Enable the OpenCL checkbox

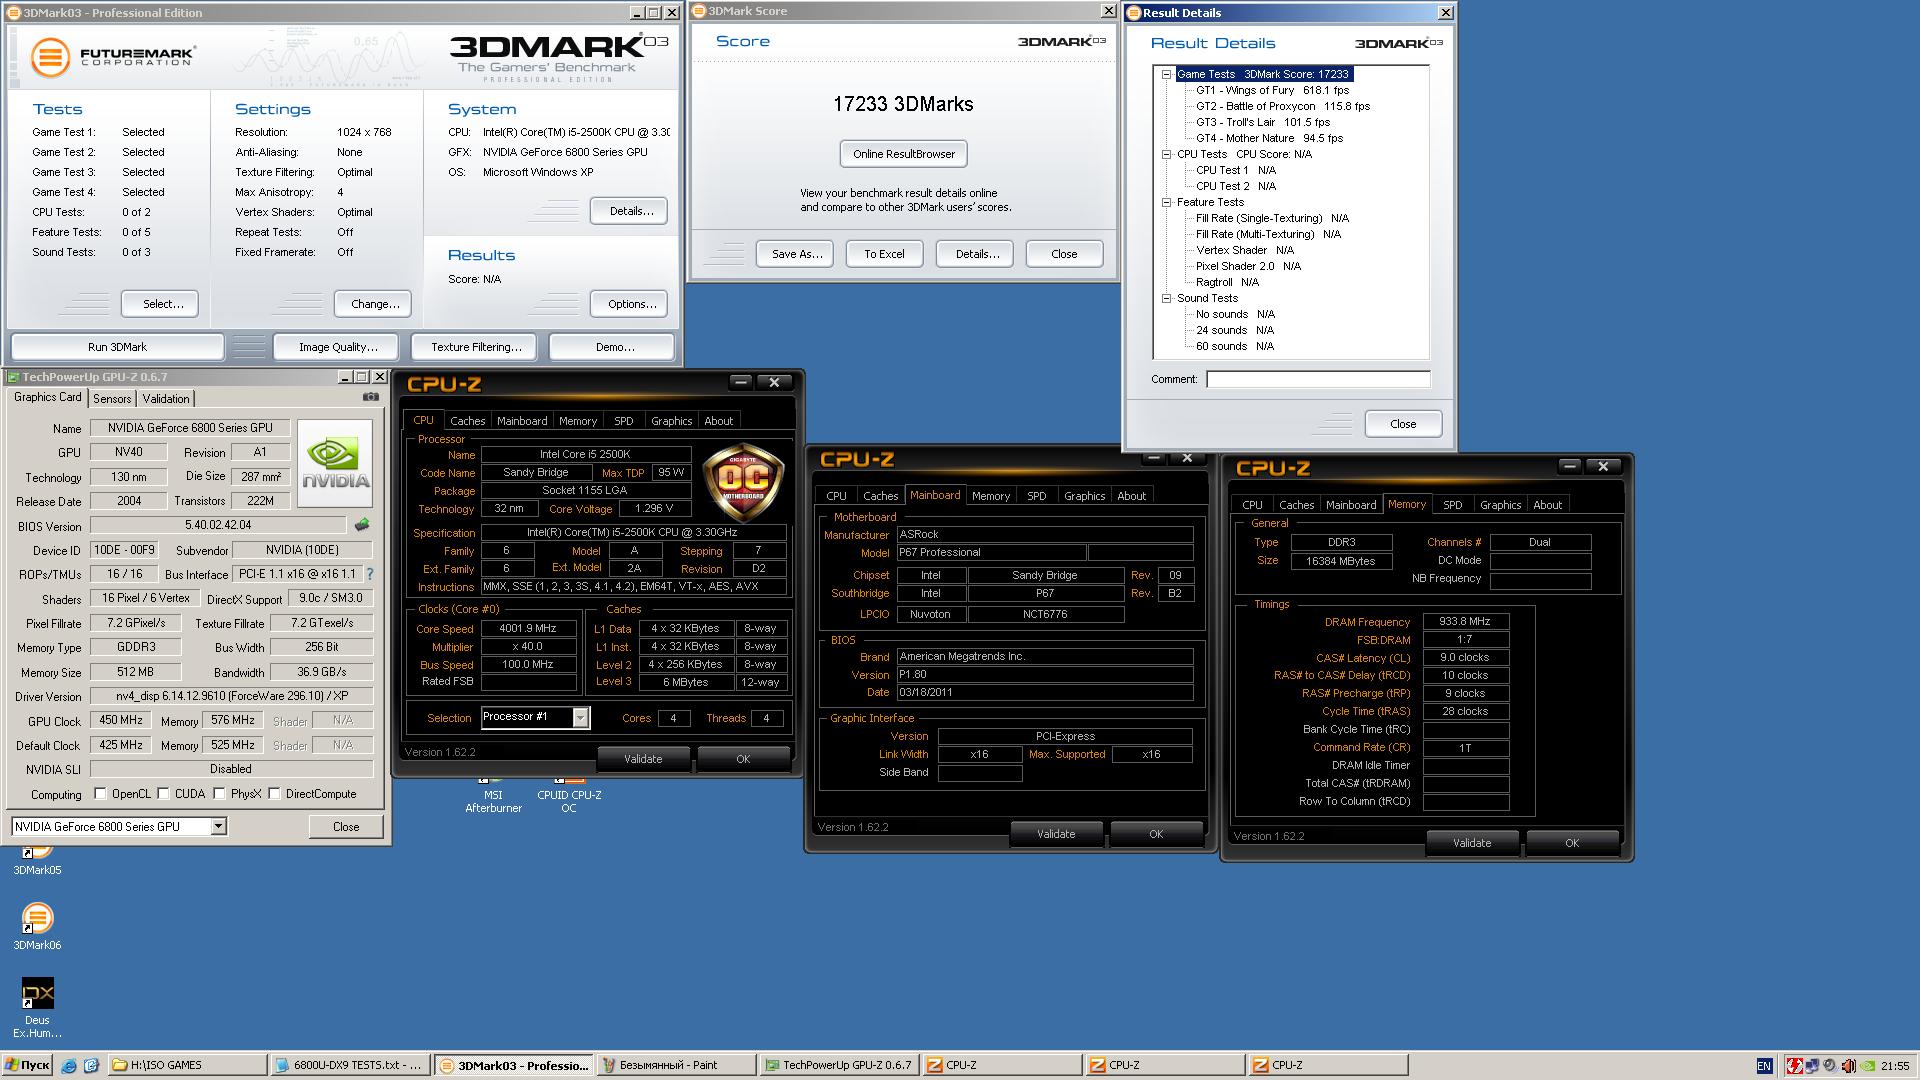(x=100, y=794)
